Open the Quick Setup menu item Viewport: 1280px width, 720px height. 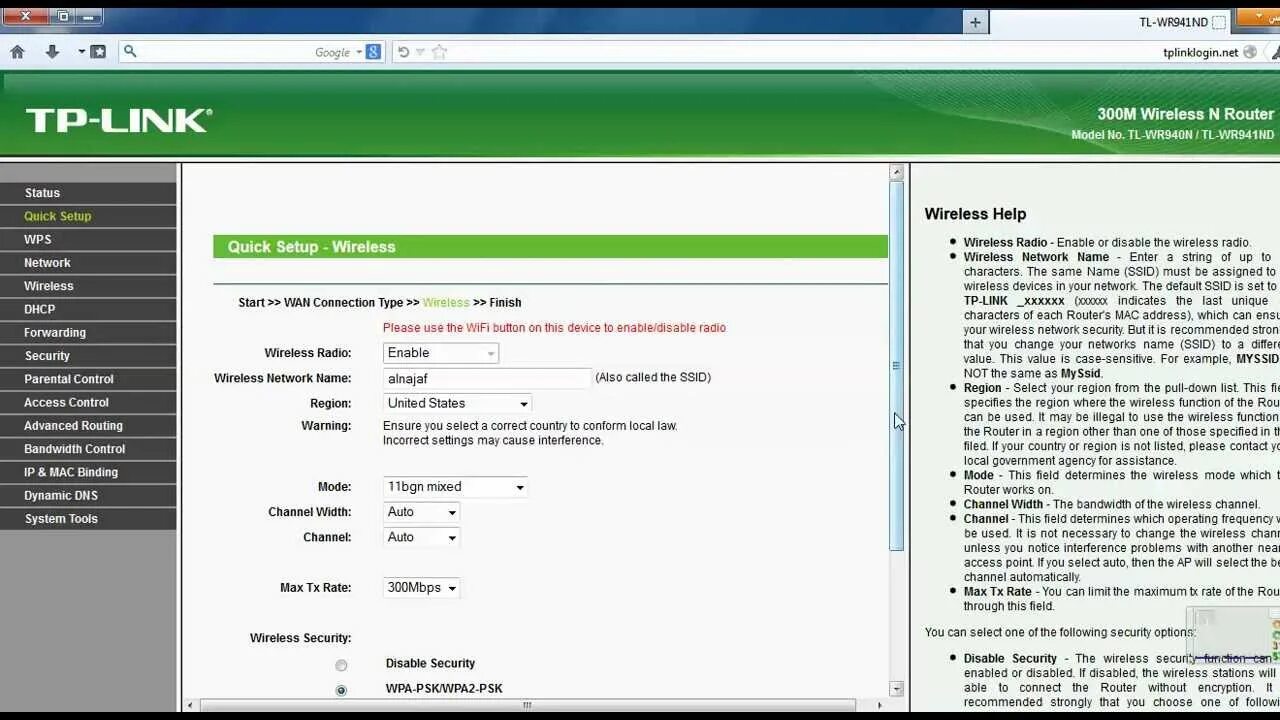coord(88,216)
